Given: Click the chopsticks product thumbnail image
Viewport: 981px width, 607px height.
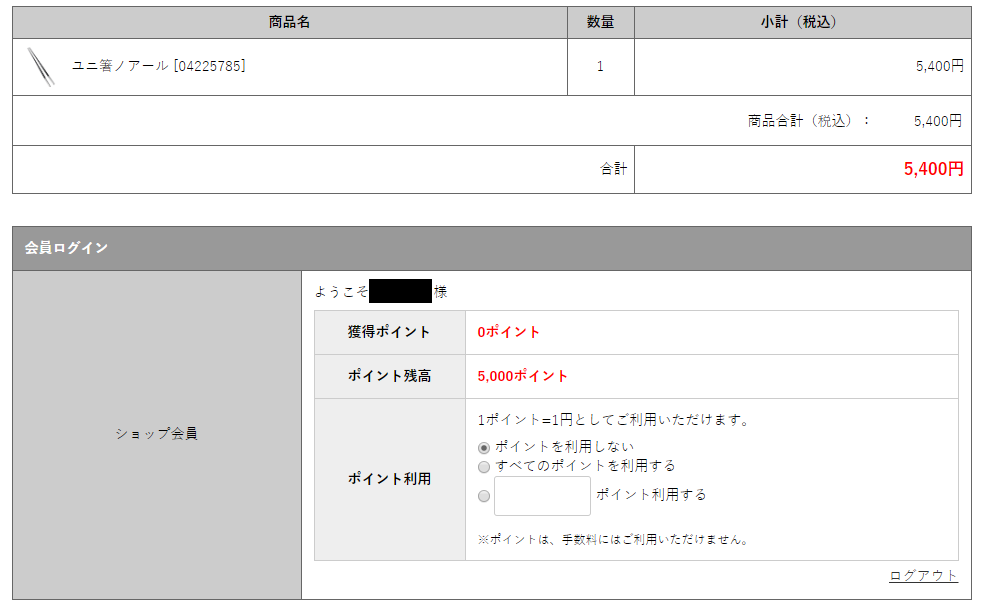Looking at the screenshot, I should 42,67.
